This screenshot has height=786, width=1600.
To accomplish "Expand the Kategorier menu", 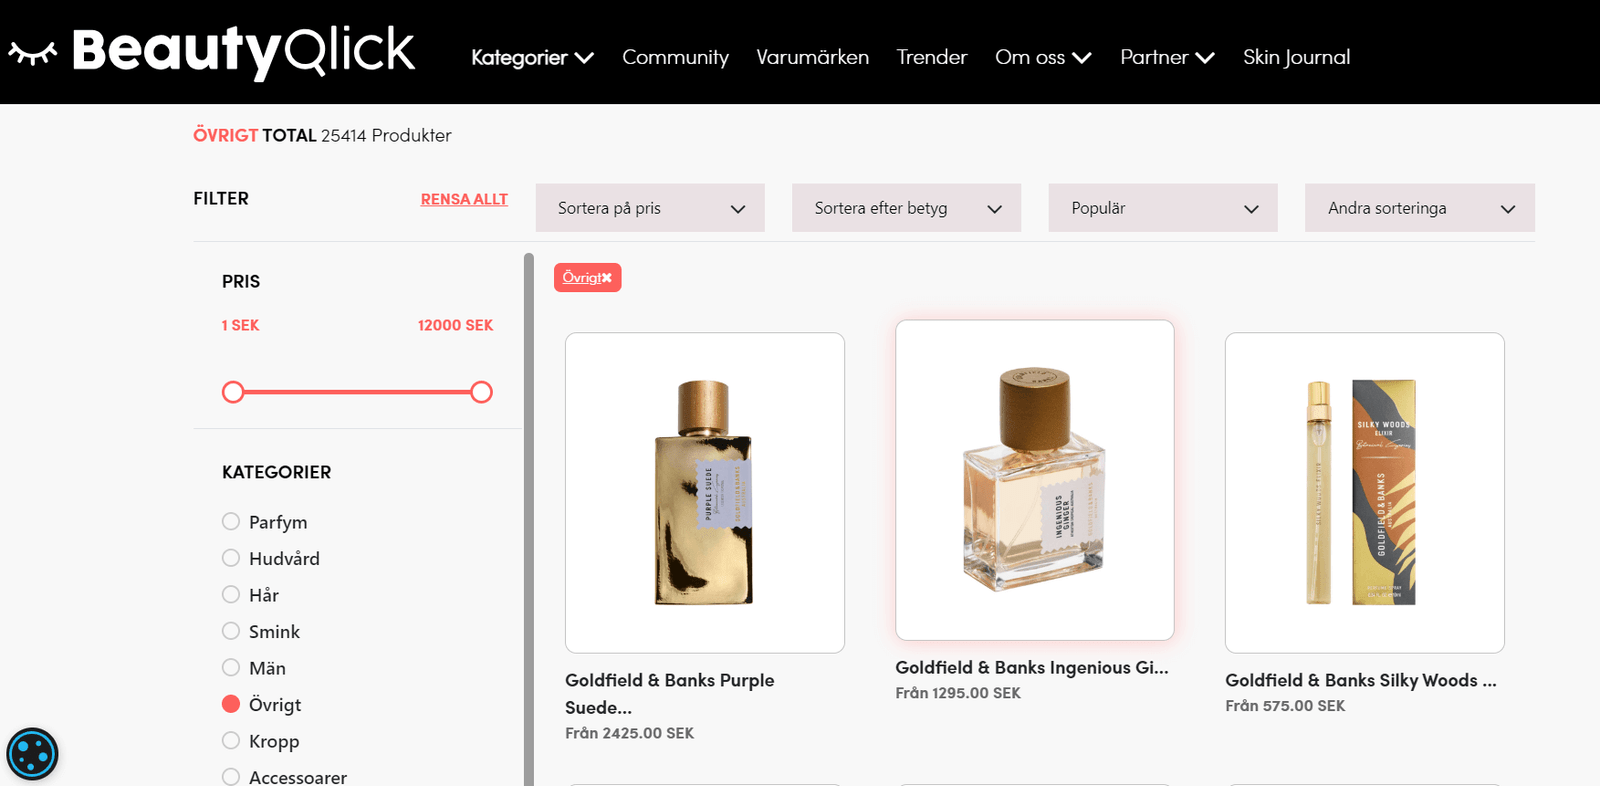I will point(532,58).
